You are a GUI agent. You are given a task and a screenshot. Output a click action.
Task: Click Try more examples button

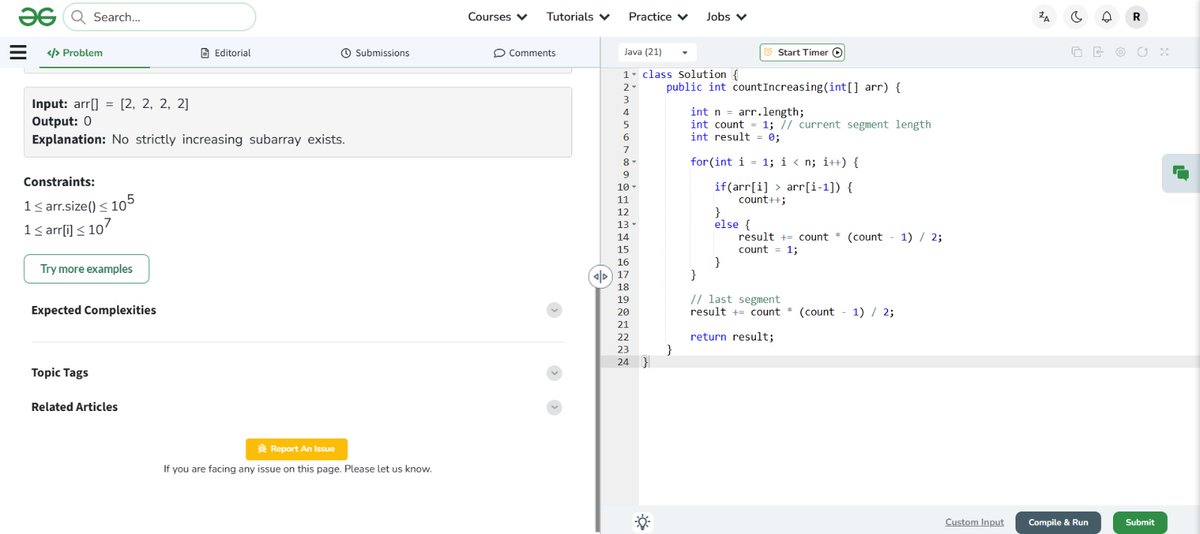pyautogui.click(x=86, y=269)
